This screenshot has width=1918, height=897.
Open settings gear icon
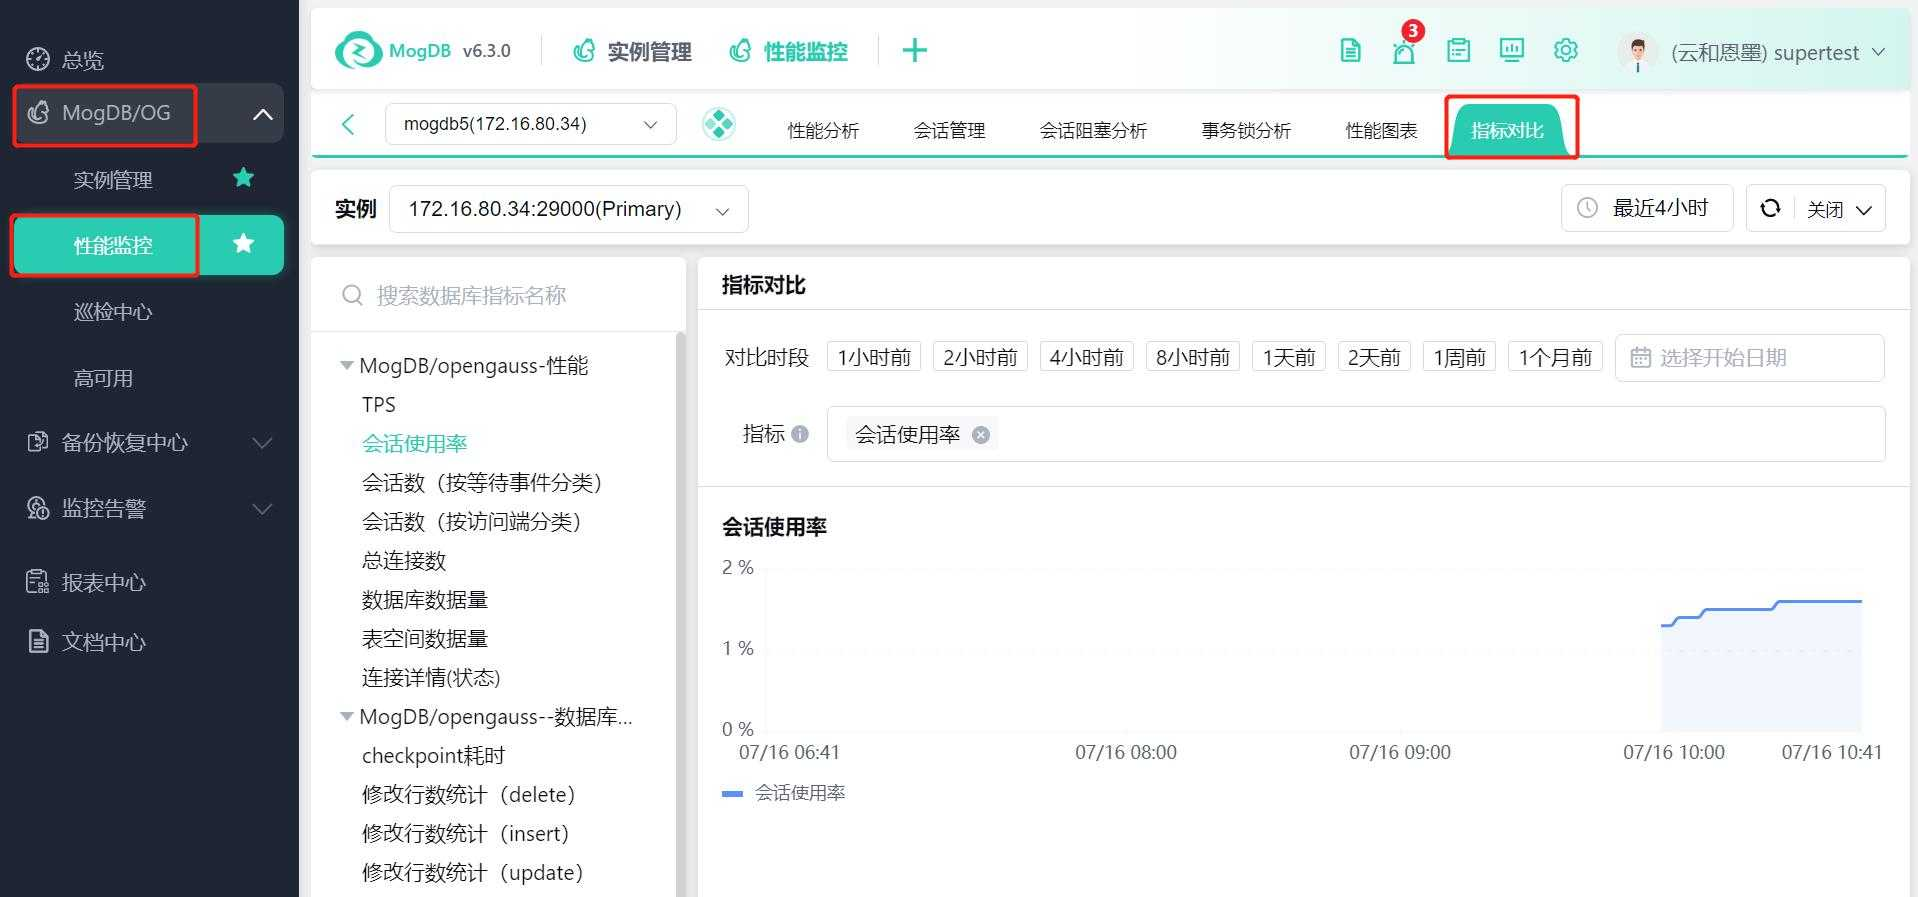click(1566, 50)
